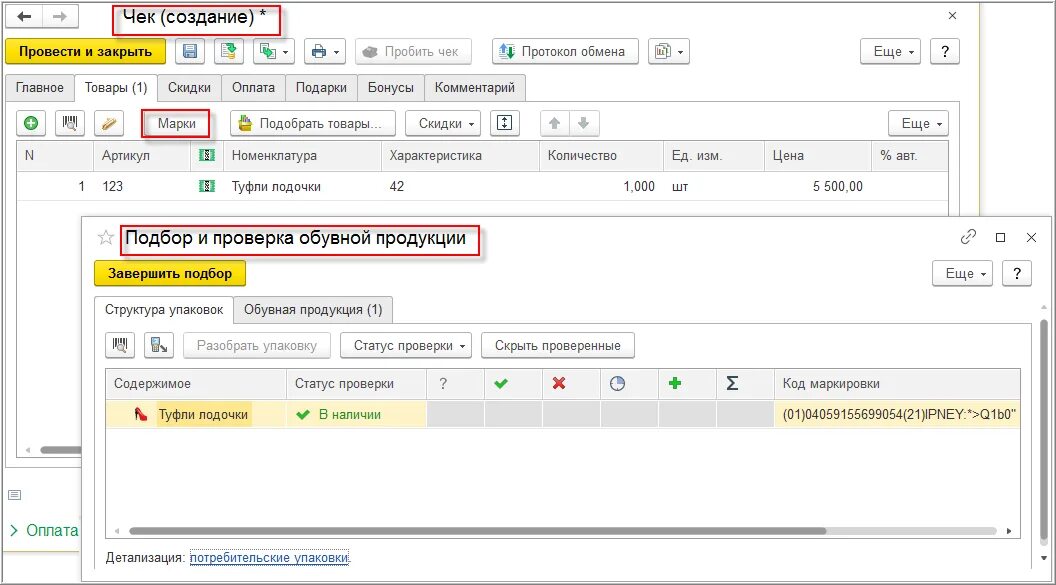Screen dimensions: 1056x585
Task: Open the reports dropdown icon near Протокол обмена
Action: tap(669, 51)
